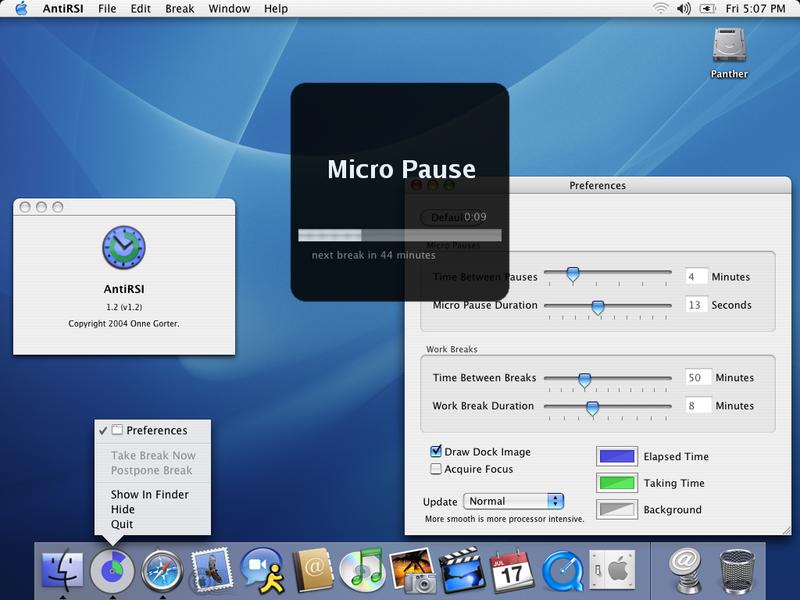Click the volume icon in menu bar
The height and width of the screenshot is (600, 800).
tap(683, 9)
